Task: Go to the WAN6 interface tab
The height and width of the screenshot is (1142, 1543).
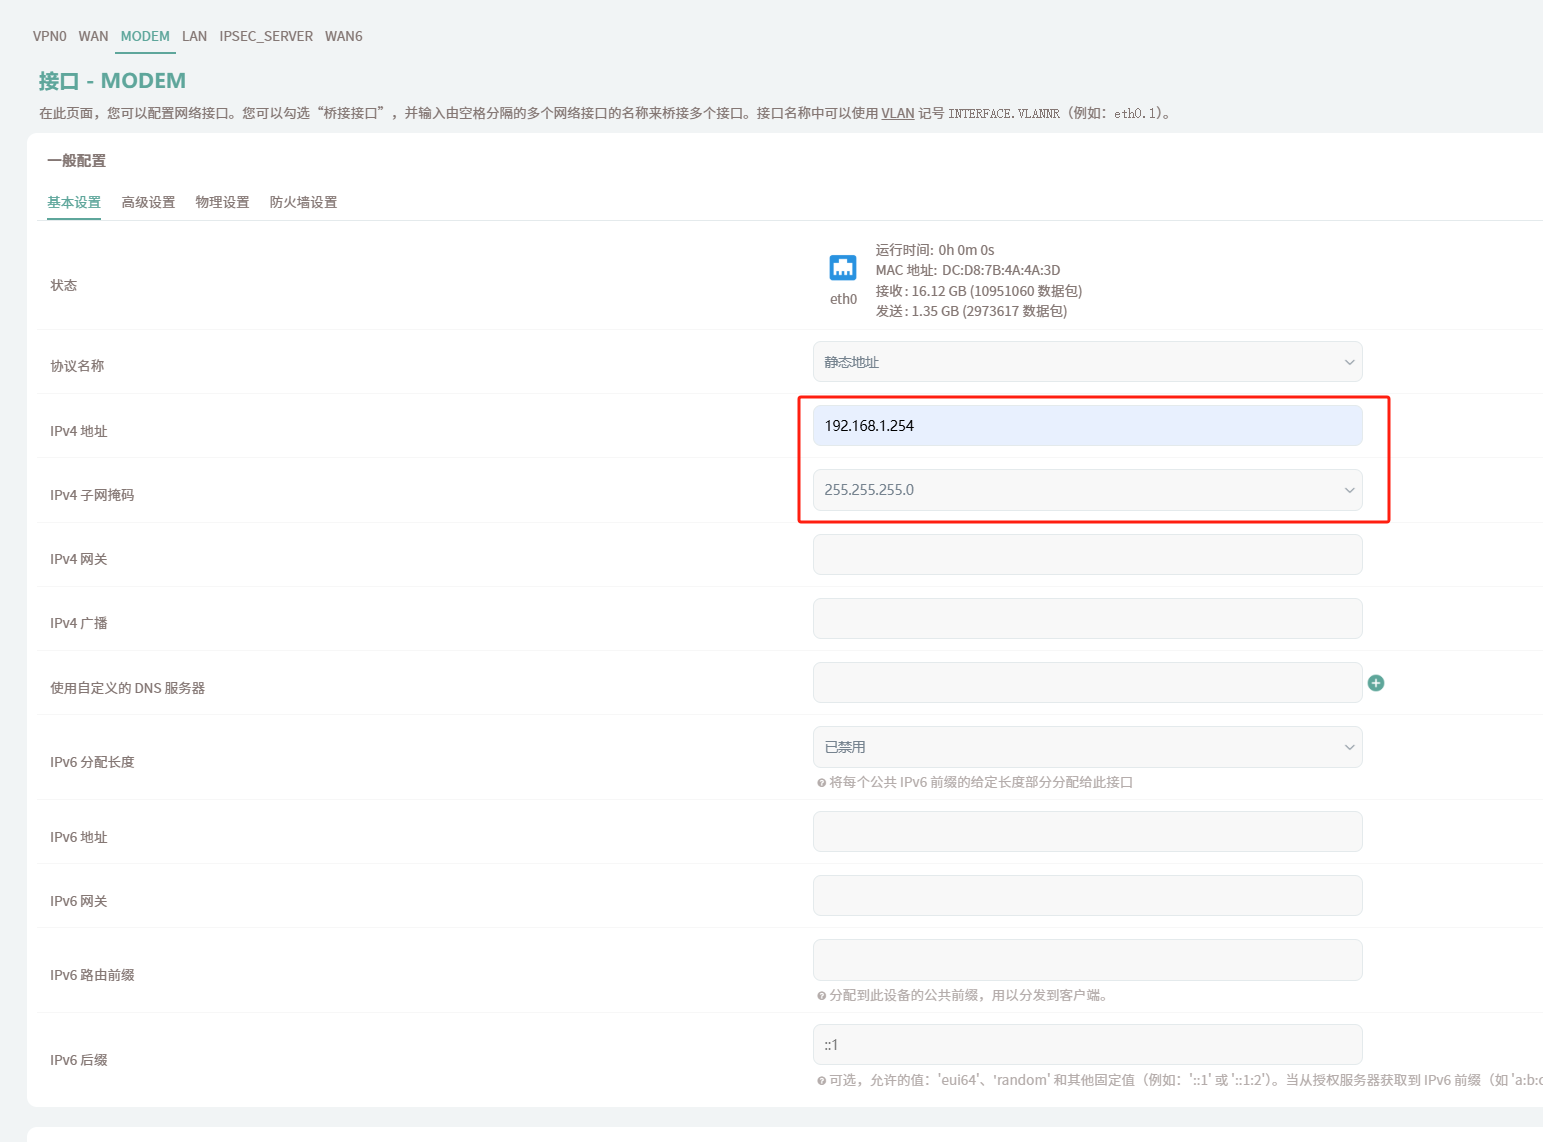Action: [343, 36]
